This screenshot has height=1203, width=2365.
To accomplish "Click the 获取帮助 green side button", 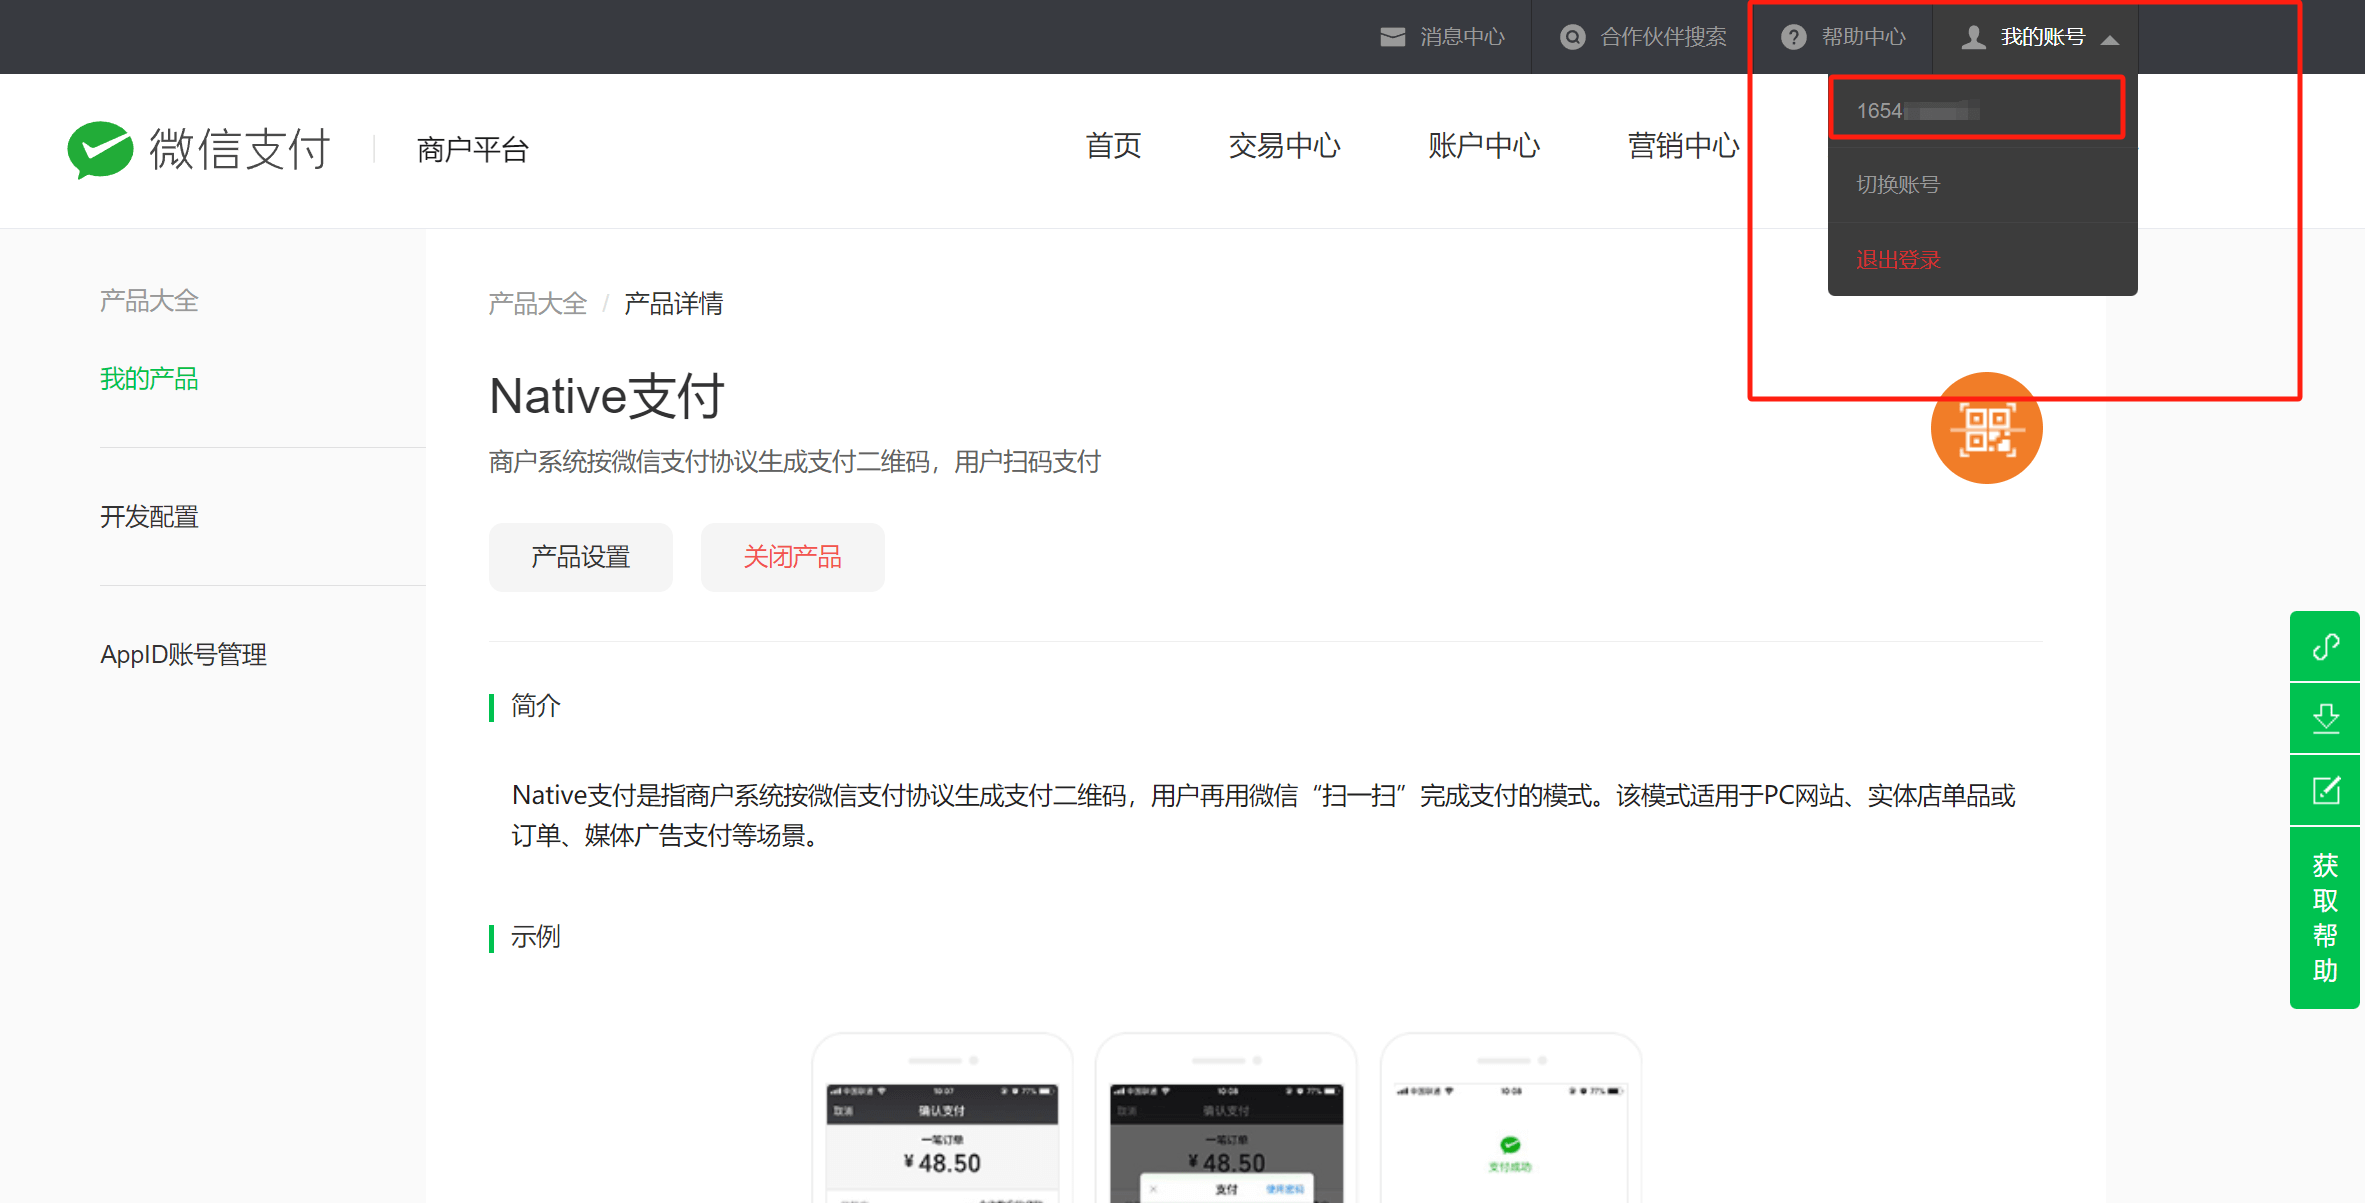I will [2325, 917].
